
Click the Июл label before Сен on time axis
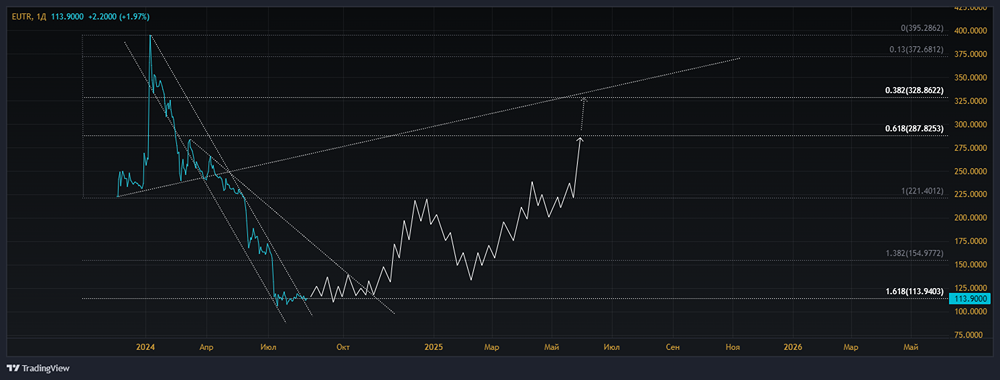pos(612,347)
